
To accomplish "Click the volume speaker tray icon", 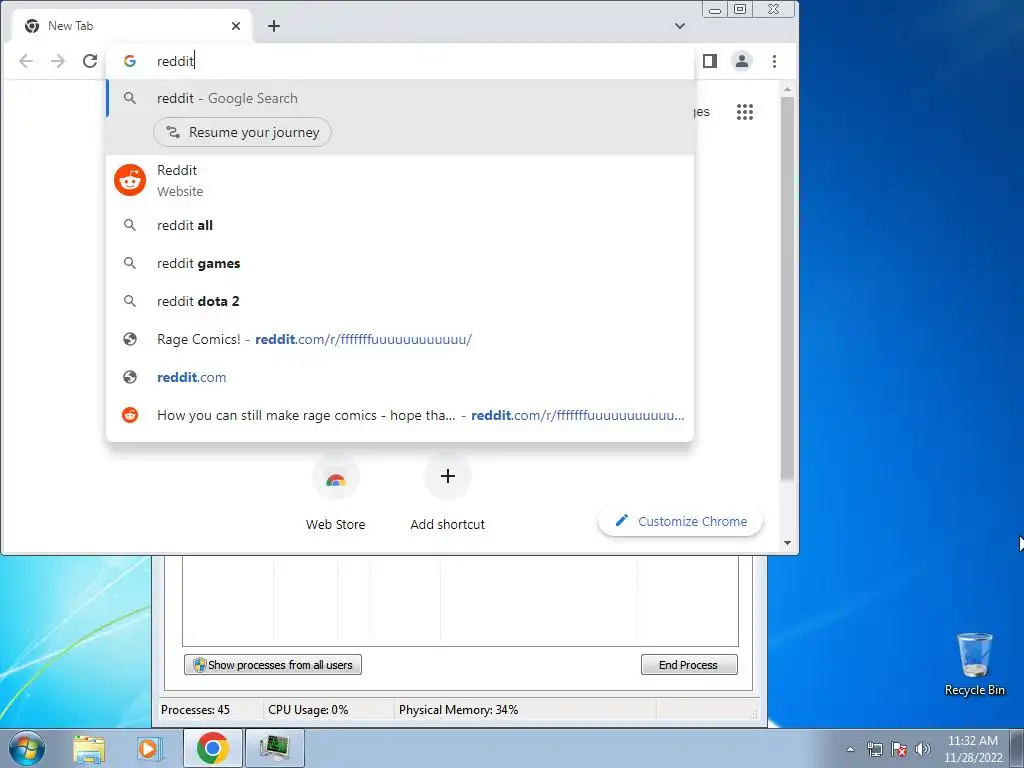I will pos(922,749).
